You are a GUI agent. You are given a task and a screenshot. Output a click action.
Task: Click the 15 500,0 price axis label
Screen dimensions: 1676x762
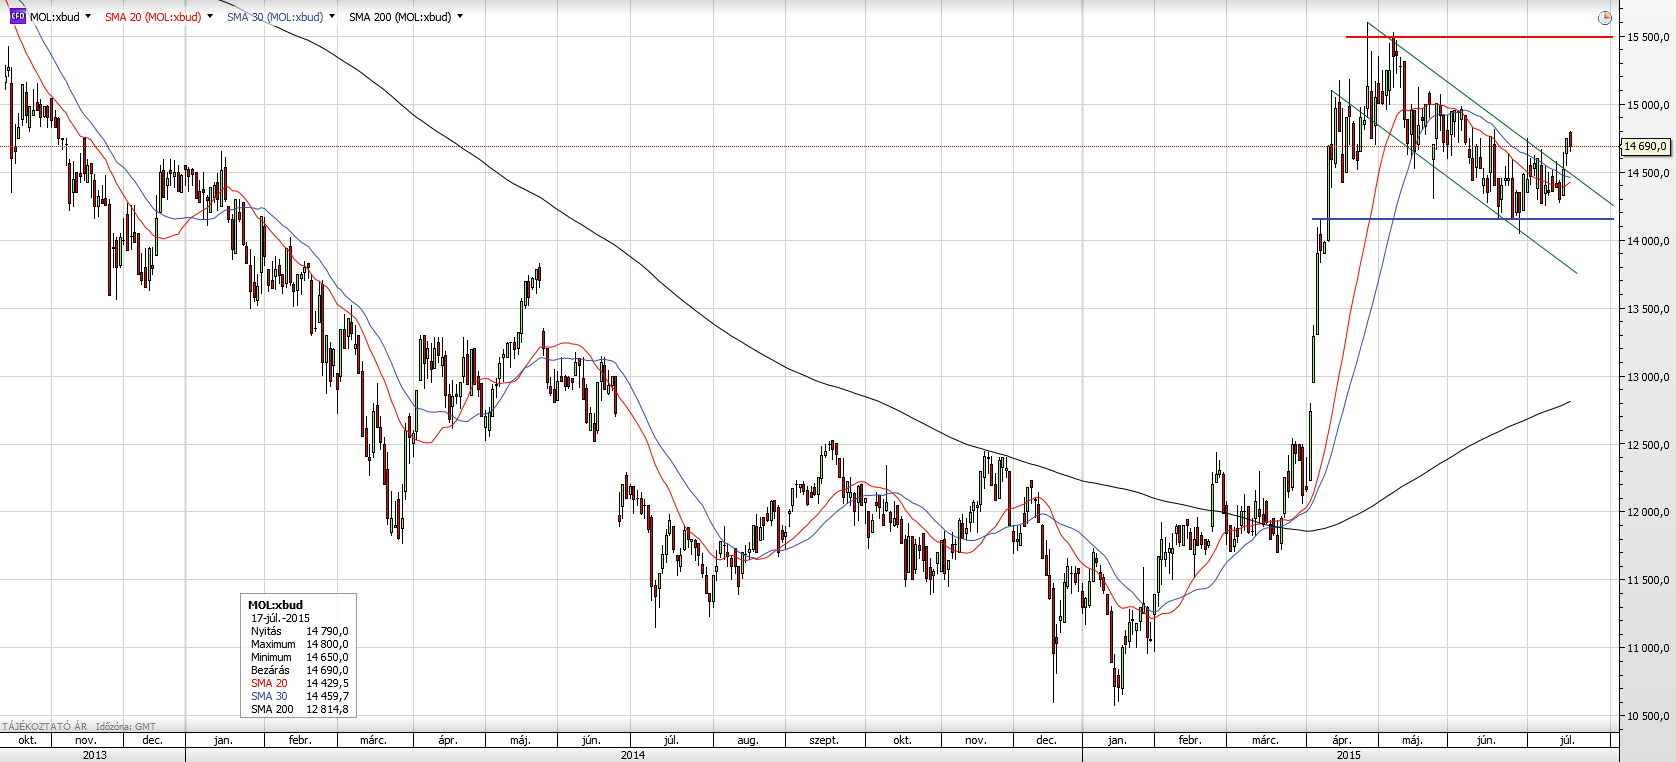click(1648, 37)
